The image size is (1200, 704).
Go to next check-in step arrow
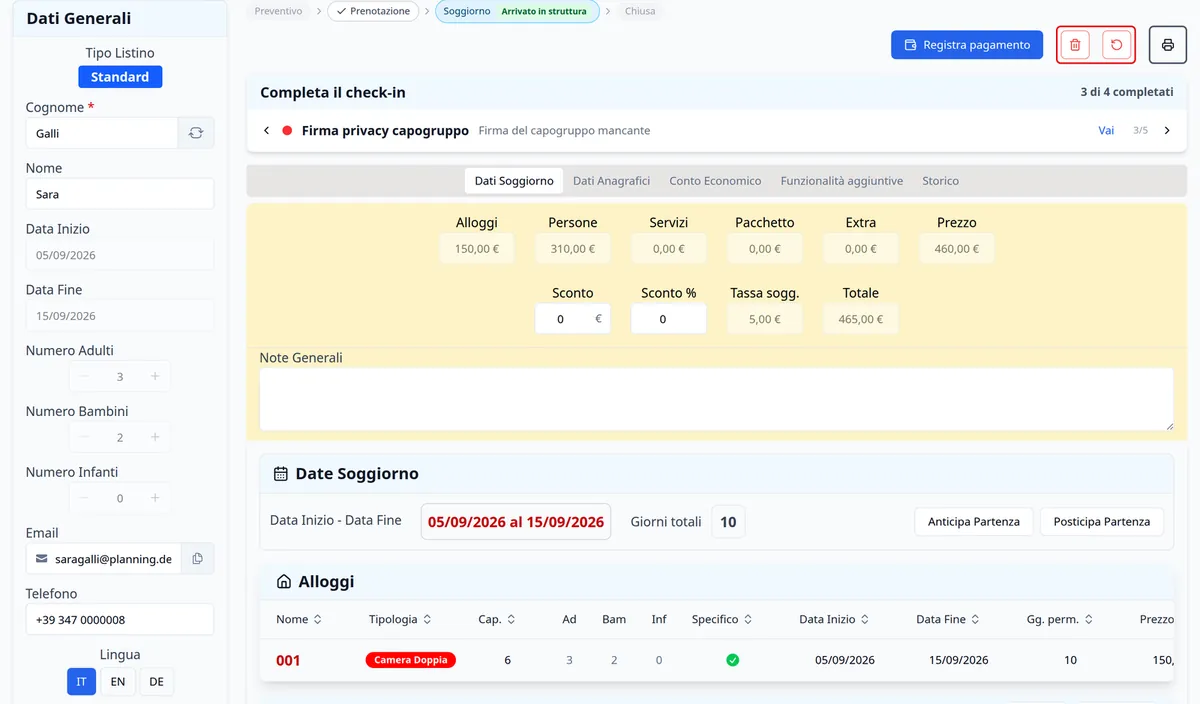[1167, 131]
